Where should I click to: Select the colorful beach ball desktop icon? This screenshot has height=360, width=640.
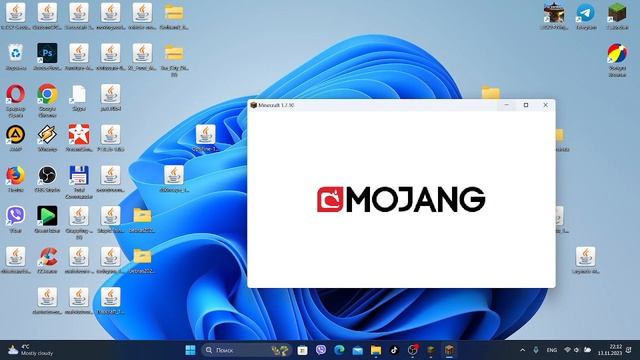coord(617,53)
